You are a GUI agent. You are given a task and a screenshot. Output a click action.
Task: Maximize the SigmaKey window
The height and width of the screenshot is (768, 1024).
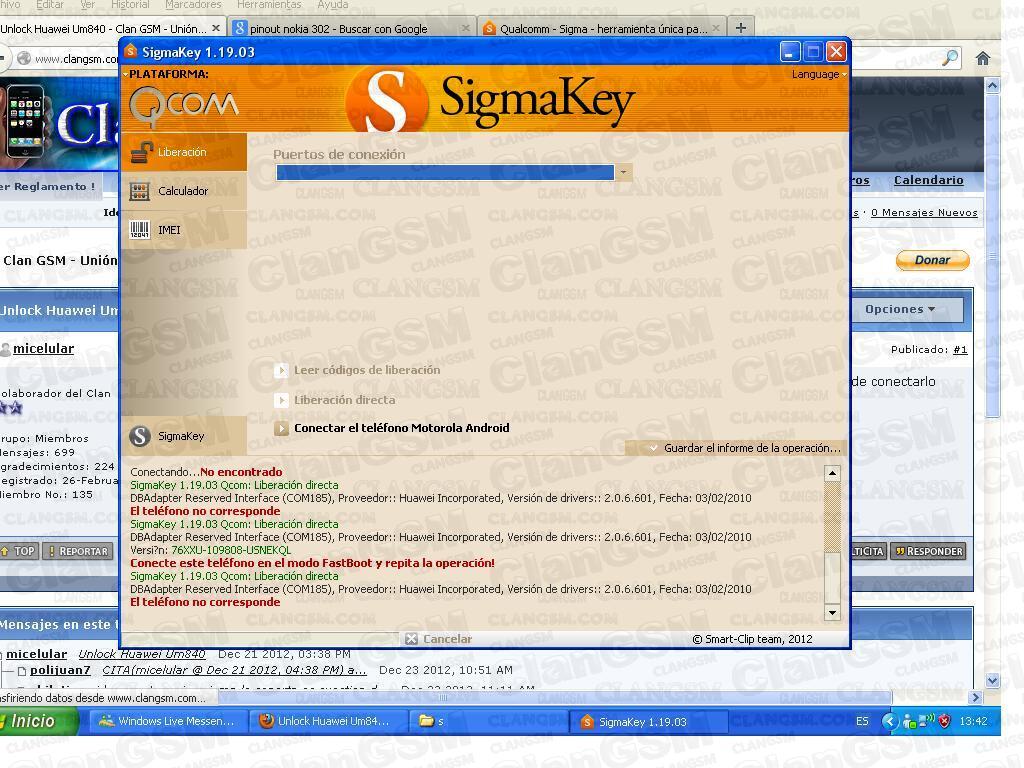pyautogui.click(x=813, y=52)
